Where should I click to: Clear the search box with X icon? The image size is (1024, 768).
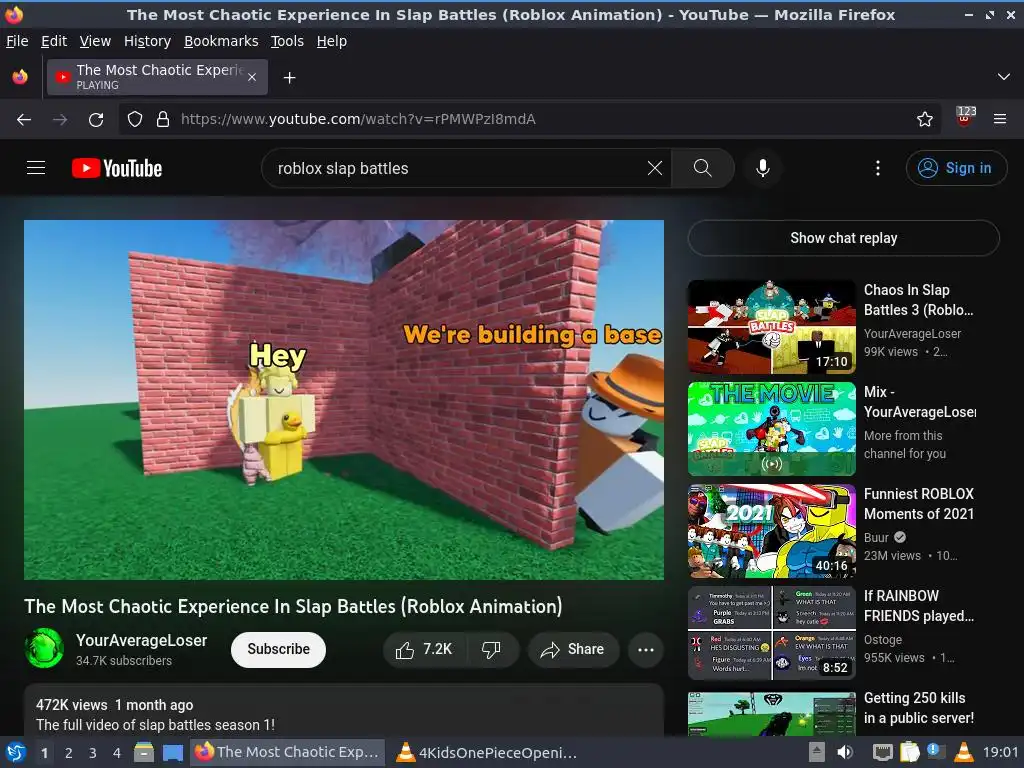(x=654, y=168)
